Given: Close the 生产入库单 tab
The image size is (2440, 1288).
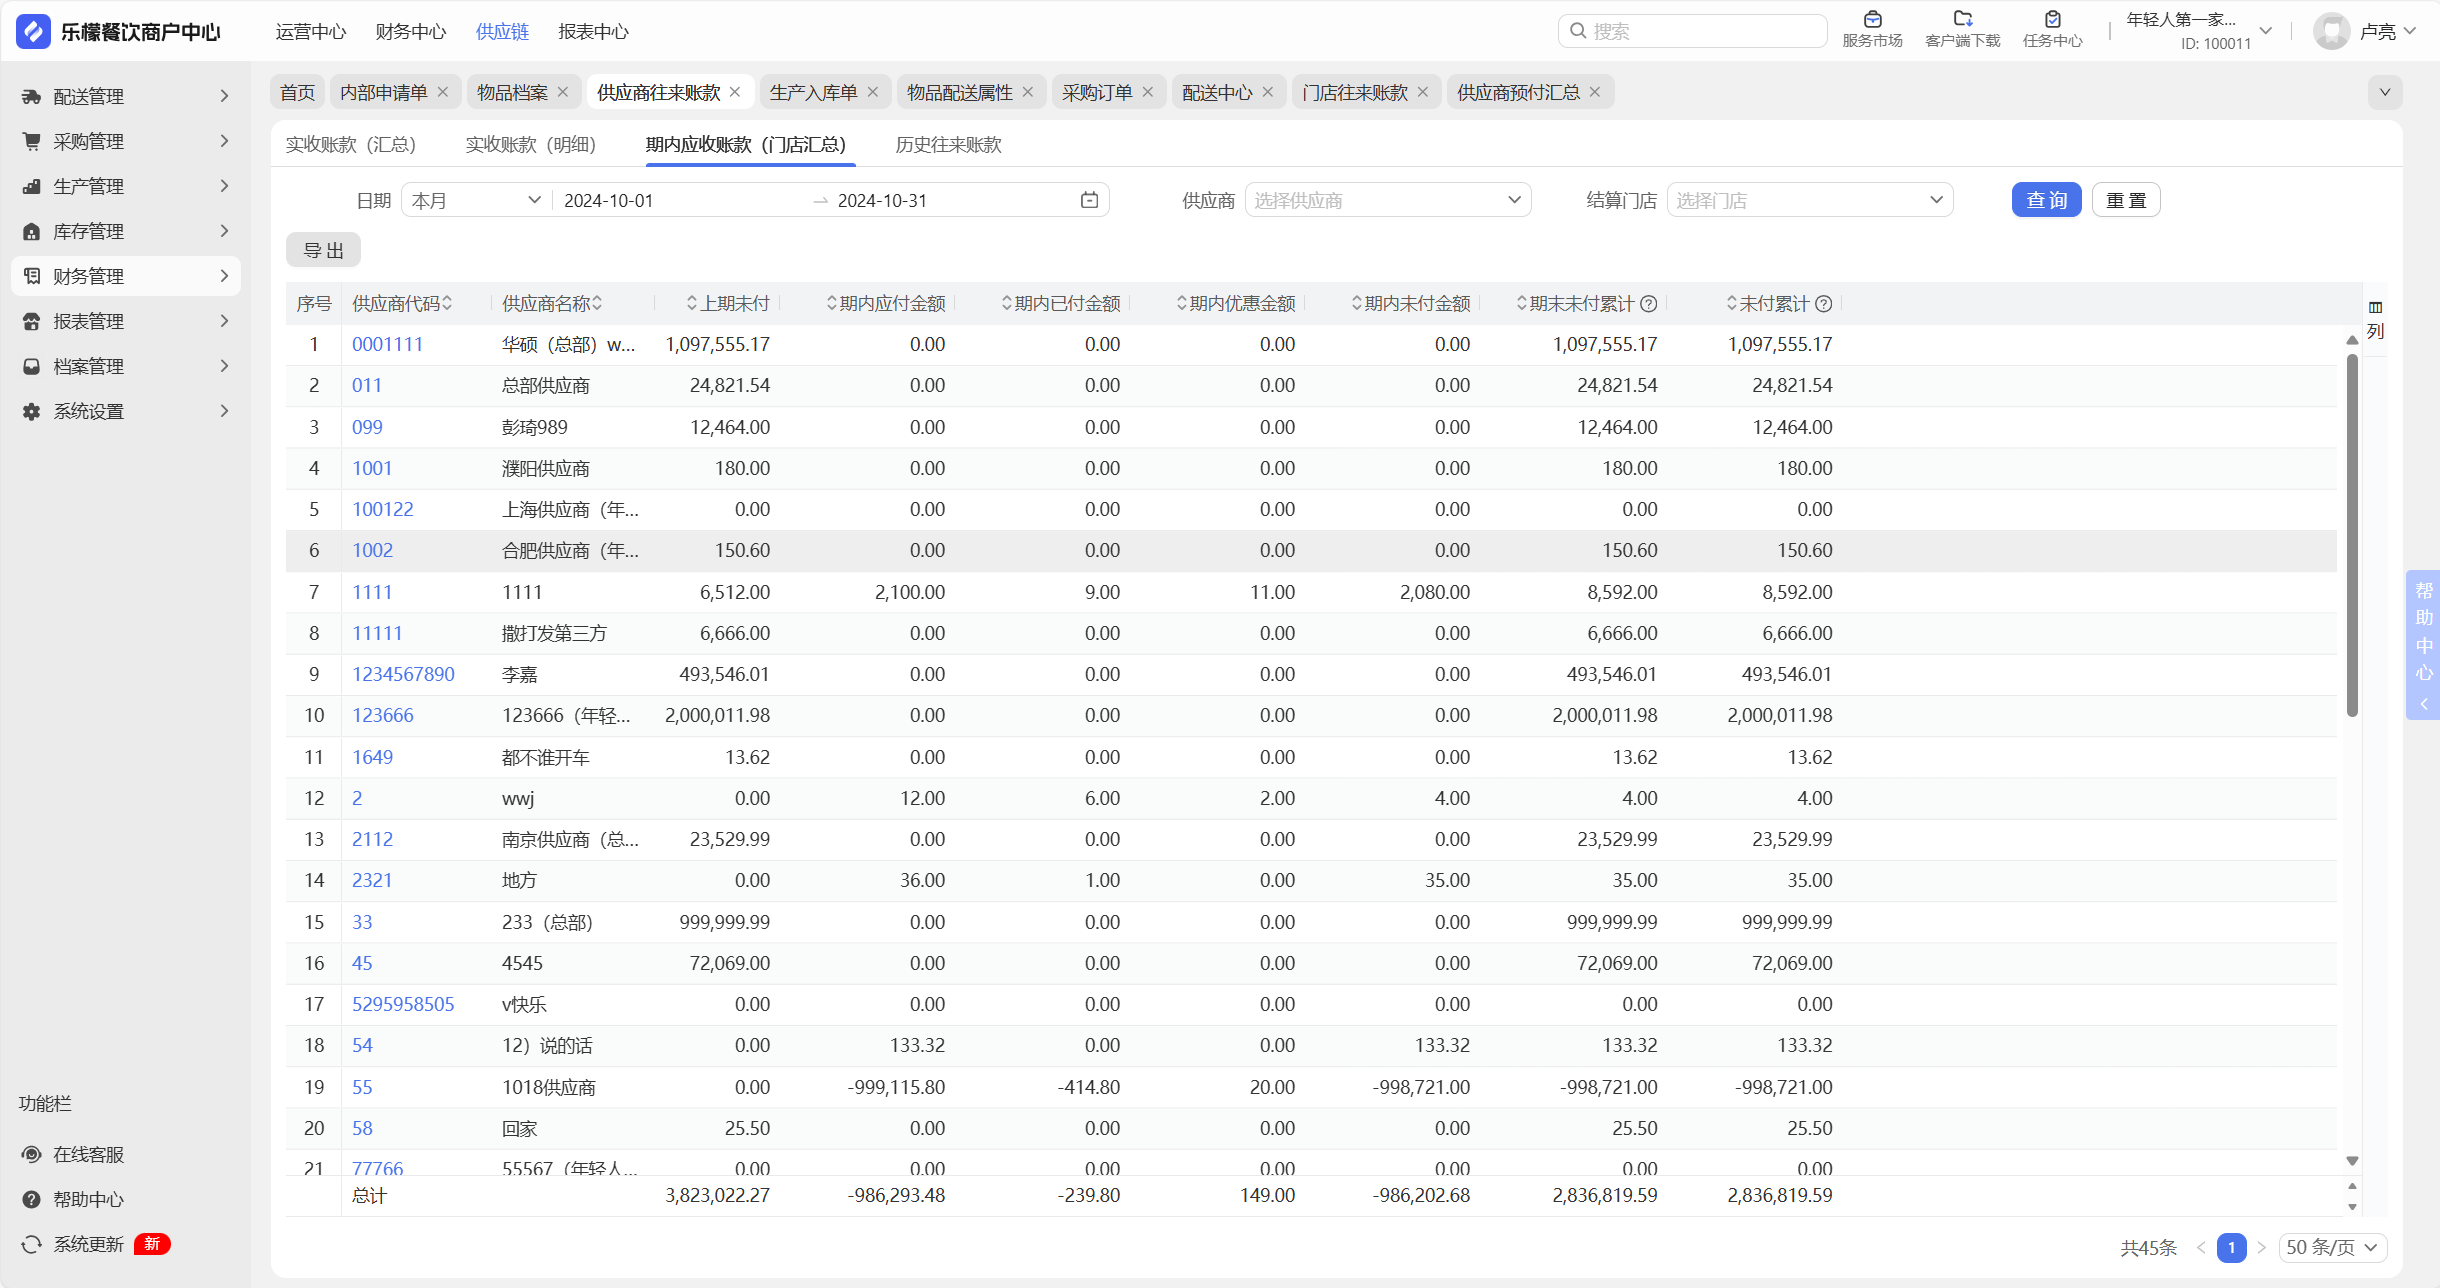Looking at the screenshot, I should 873,92.
